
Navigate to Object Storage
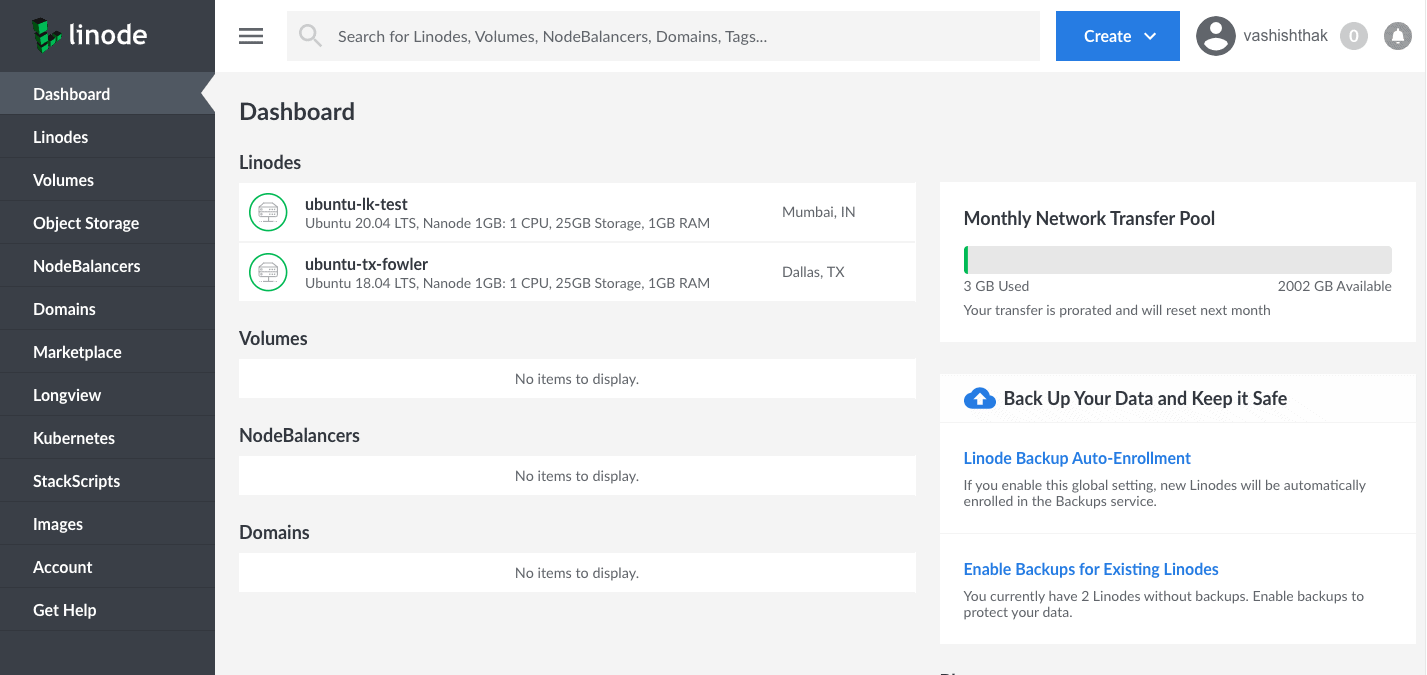(107, 223)
